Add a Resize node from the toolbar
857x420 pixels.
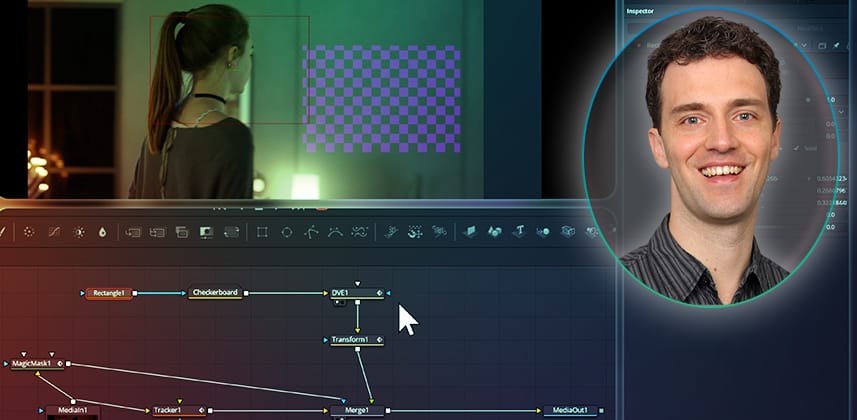(x=207, y=232)
